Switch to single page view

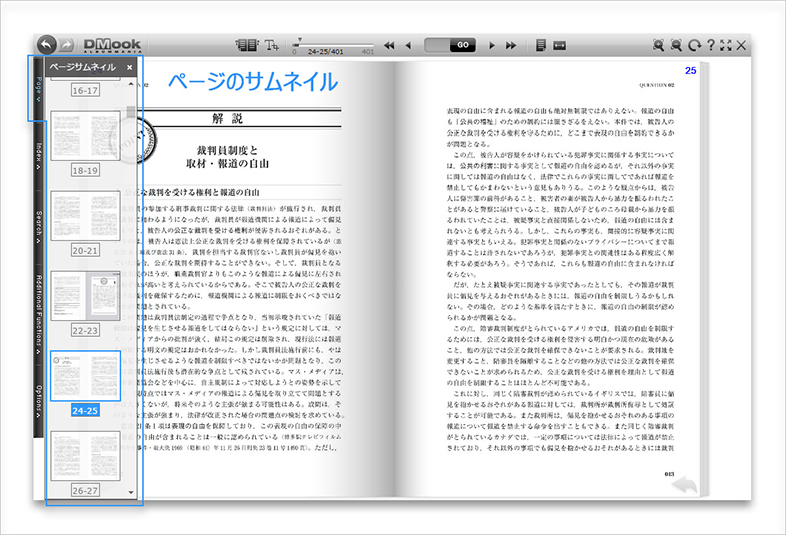click(x=540, y=45)
